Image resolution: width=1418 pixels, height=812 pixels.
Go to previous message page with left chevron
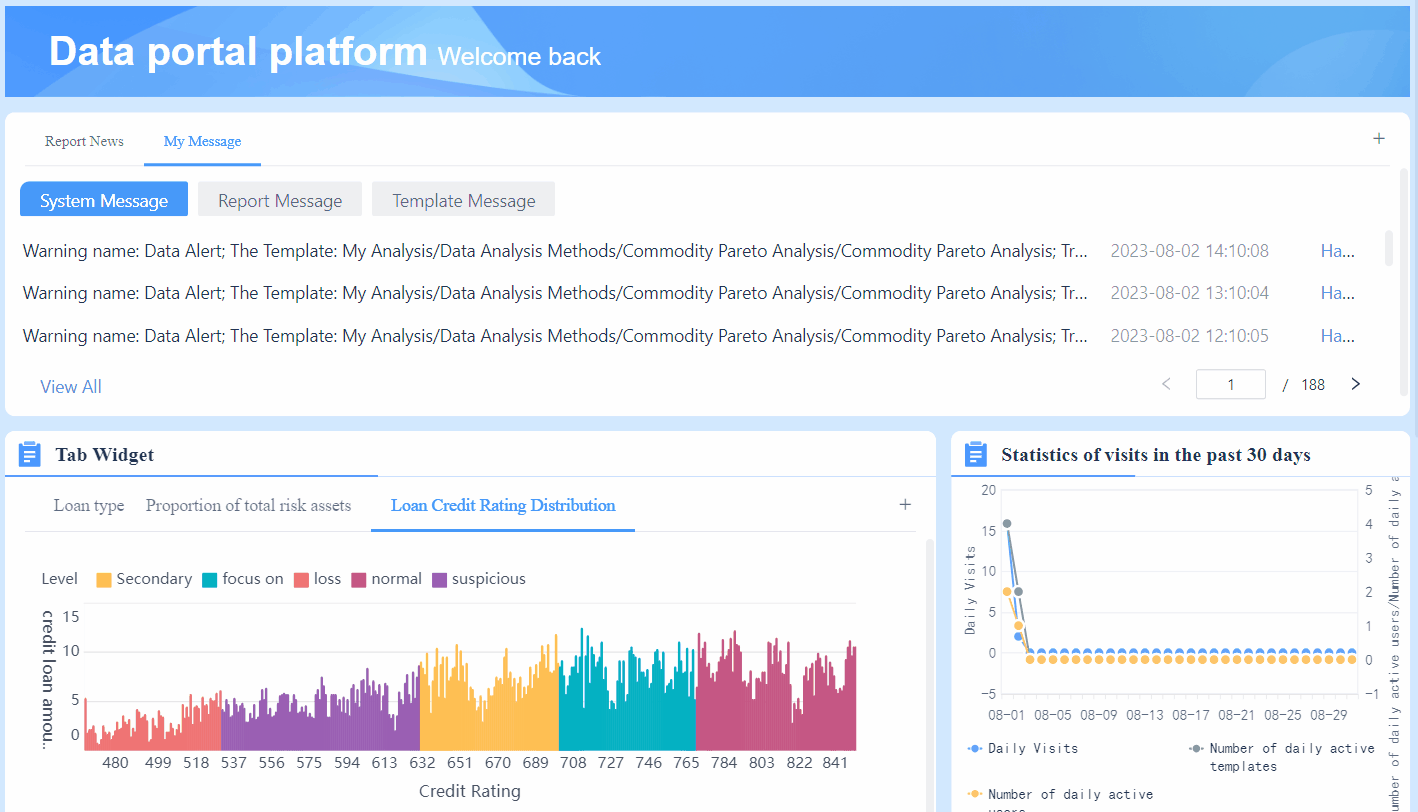coord(1166,384)
